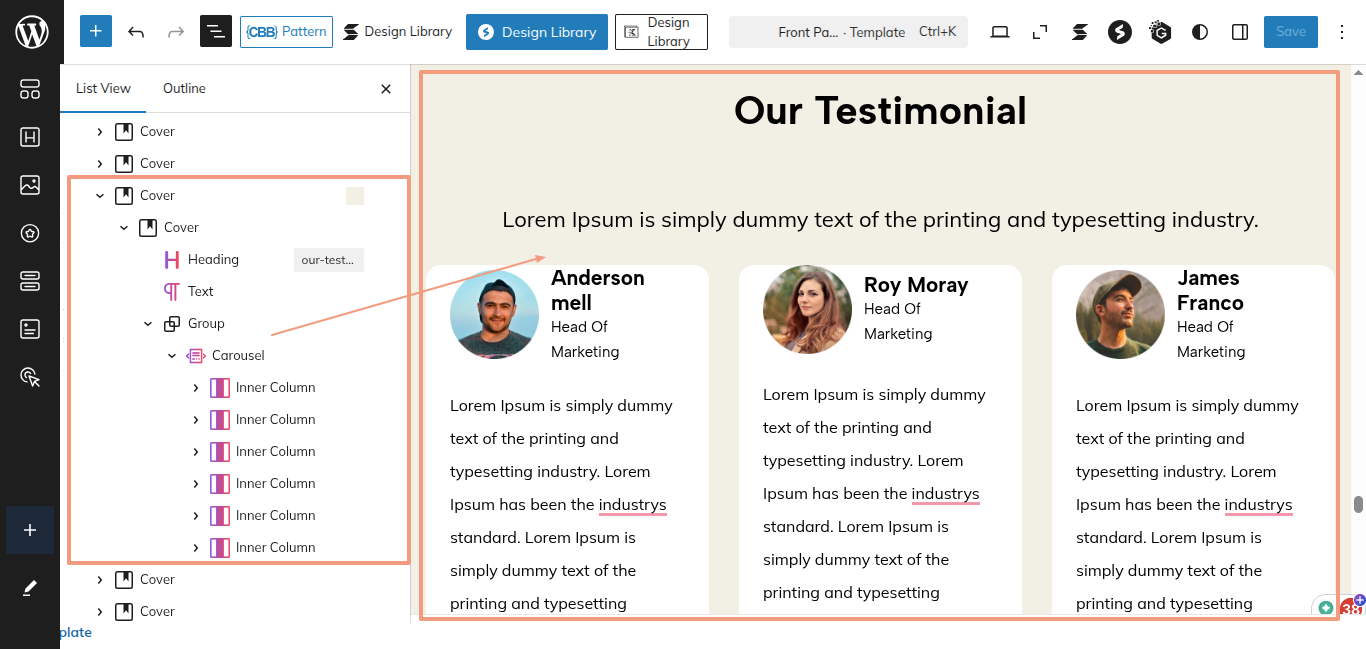Viewport: 1366px width, 649px height.
Task: Open the device preview laptop icon
Action: coord(1000,32)
